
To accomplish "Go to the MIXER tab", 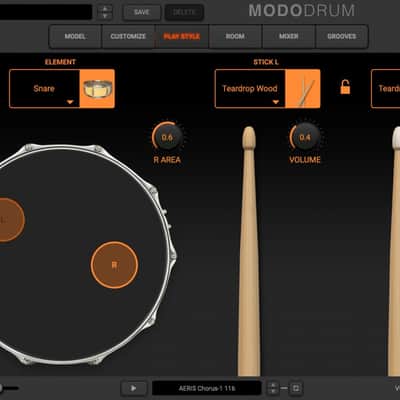I will point(289,36).
